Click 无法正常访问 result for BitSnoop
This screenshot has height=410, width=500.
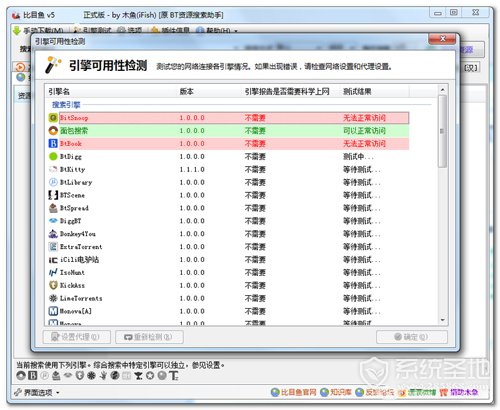pos(364,118)
